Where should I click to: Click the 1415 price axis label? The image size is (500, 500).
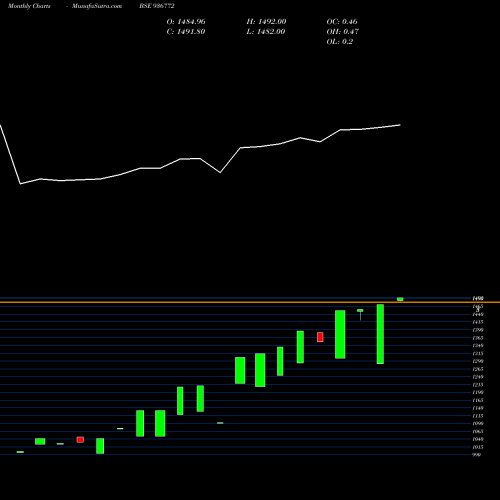(478, 322)
